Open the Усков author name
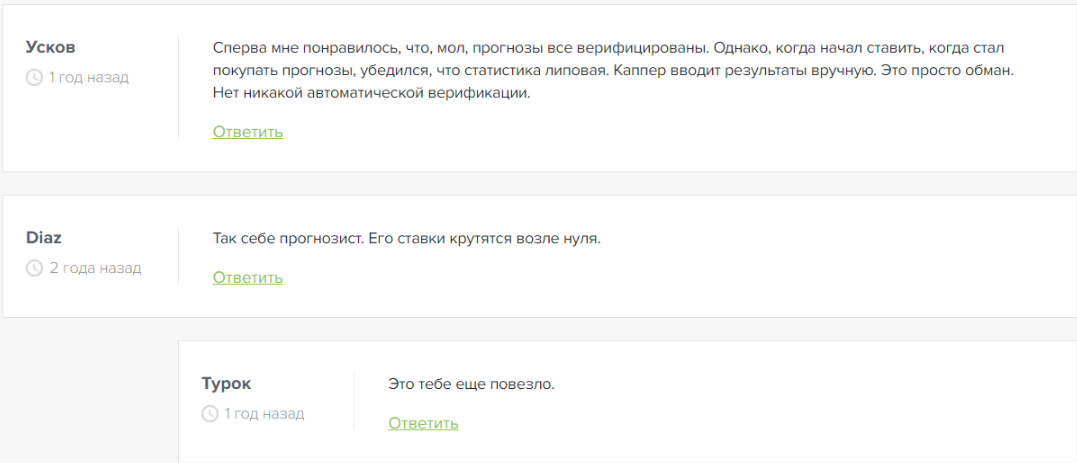 pyautogui.click(x=50, y=47)
